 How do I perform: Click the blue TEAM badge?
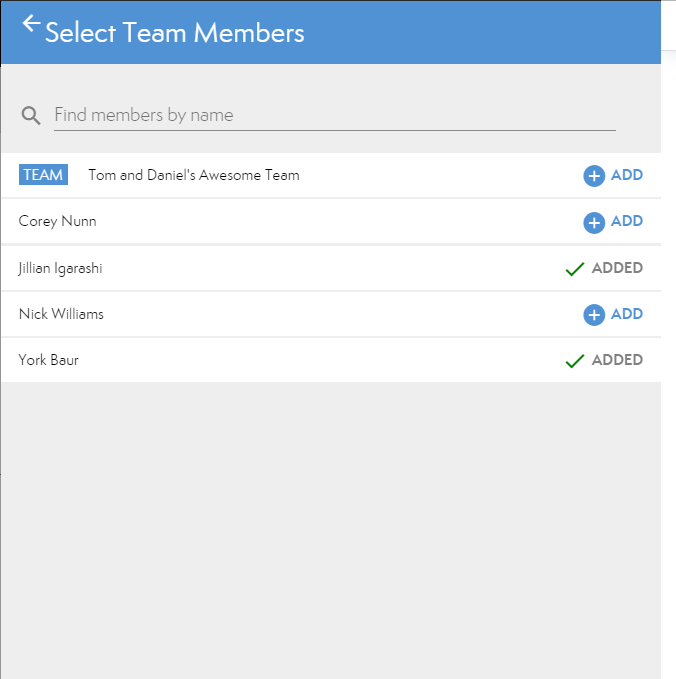43,175
